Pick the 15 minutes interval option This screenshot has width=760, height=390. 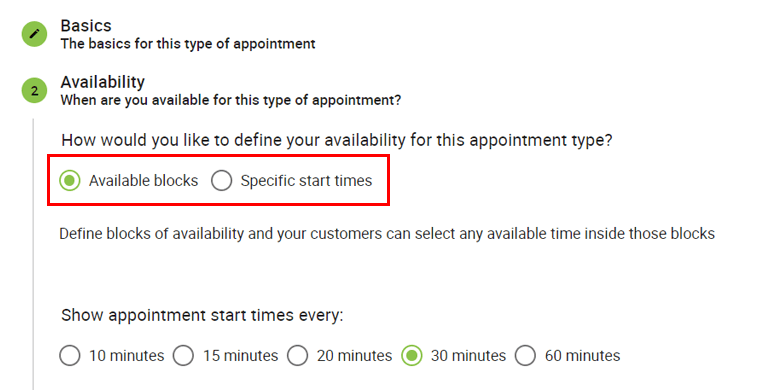pos(184,356)
